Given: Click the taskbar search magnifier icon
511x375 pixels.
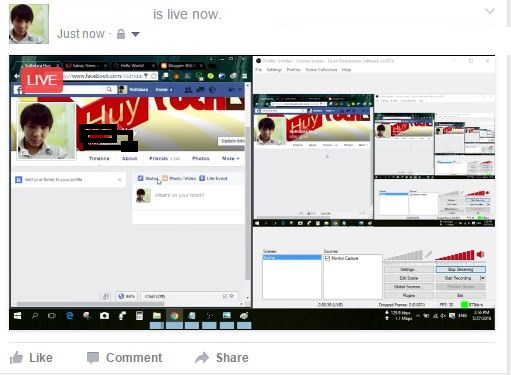Looking at the screenshot, I should point(35,316).
